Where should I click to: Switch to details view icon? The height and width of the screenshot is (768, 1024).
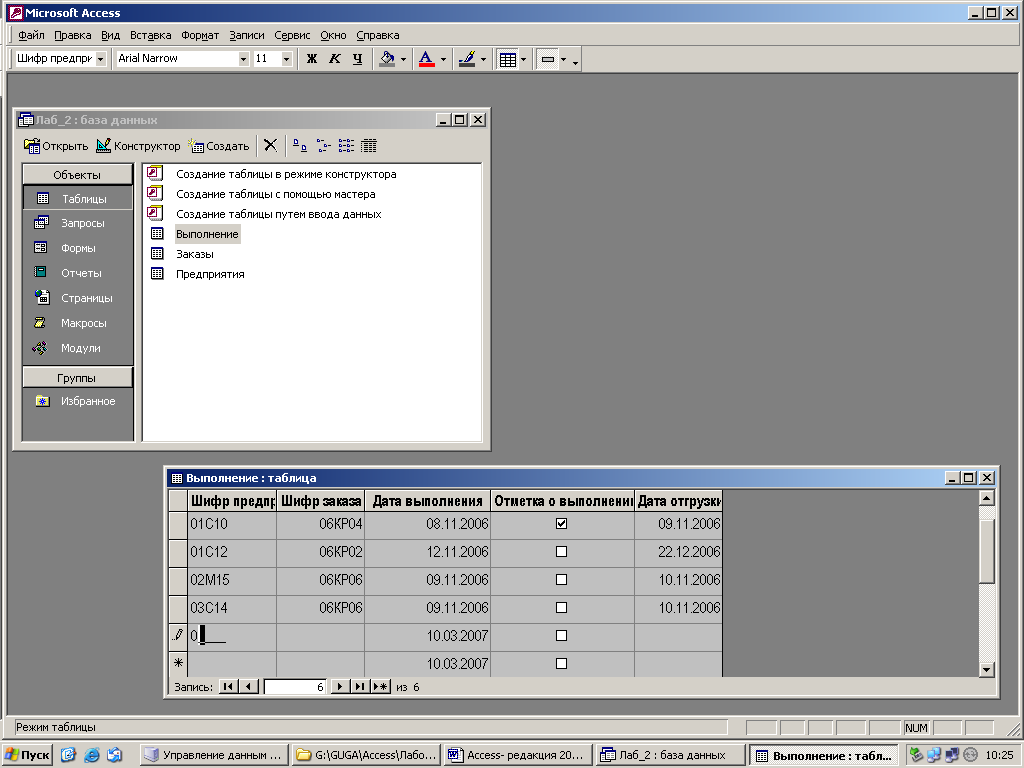[369, 145]
